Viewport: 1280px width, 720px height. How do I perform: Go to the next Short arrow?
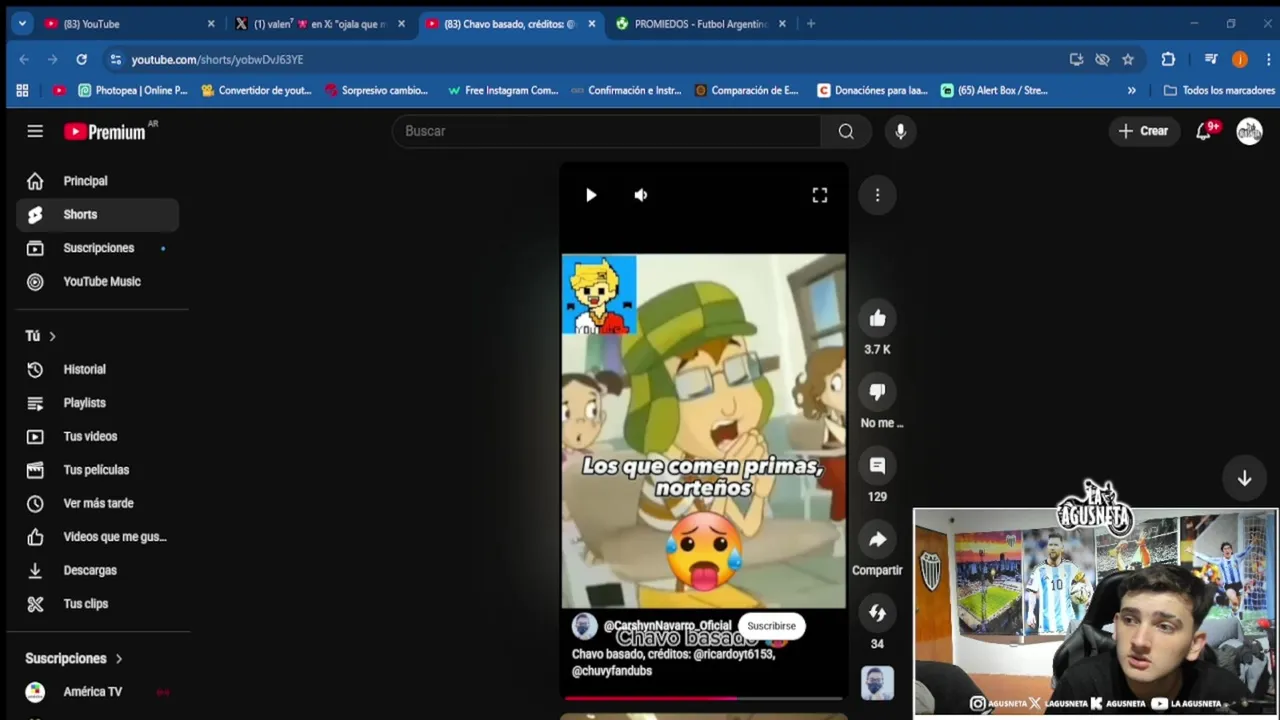(x=1244, y=479)
